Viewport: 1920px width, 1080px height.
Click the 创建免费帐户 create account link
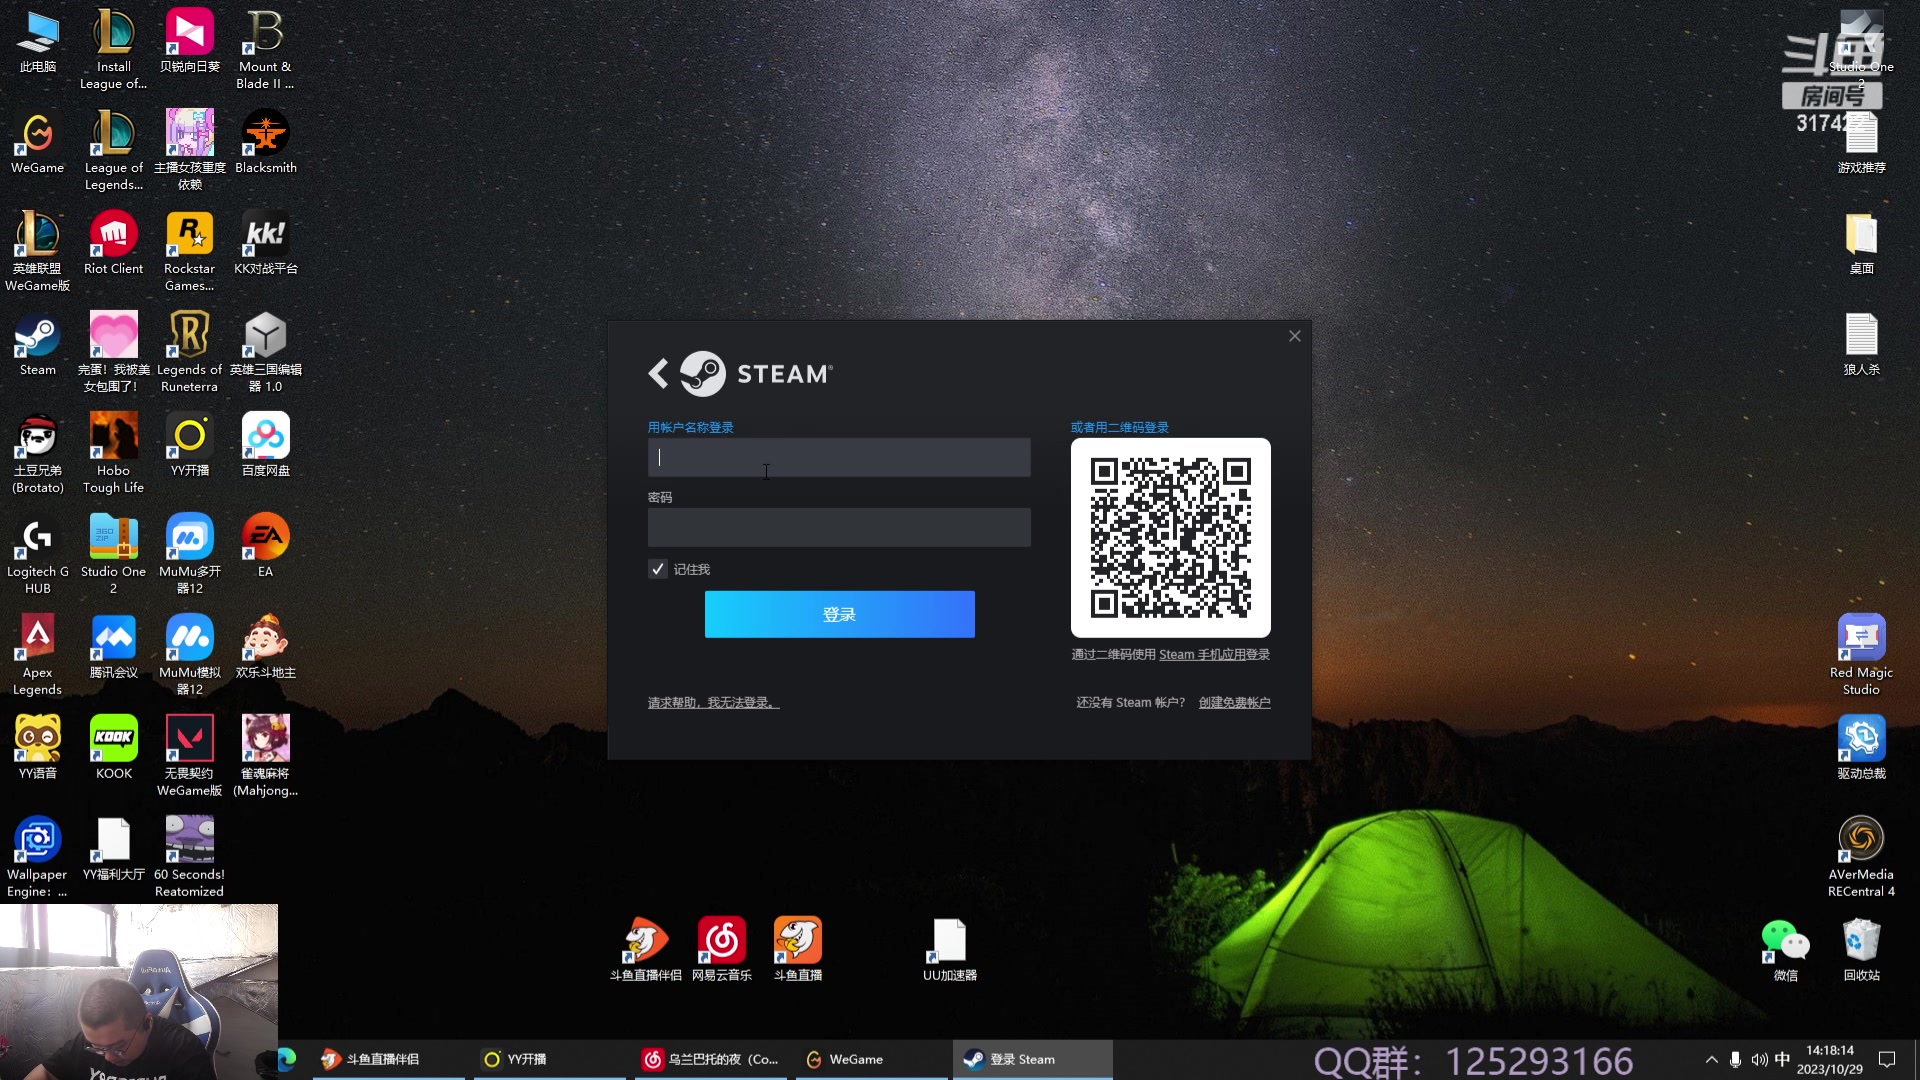1234,703
